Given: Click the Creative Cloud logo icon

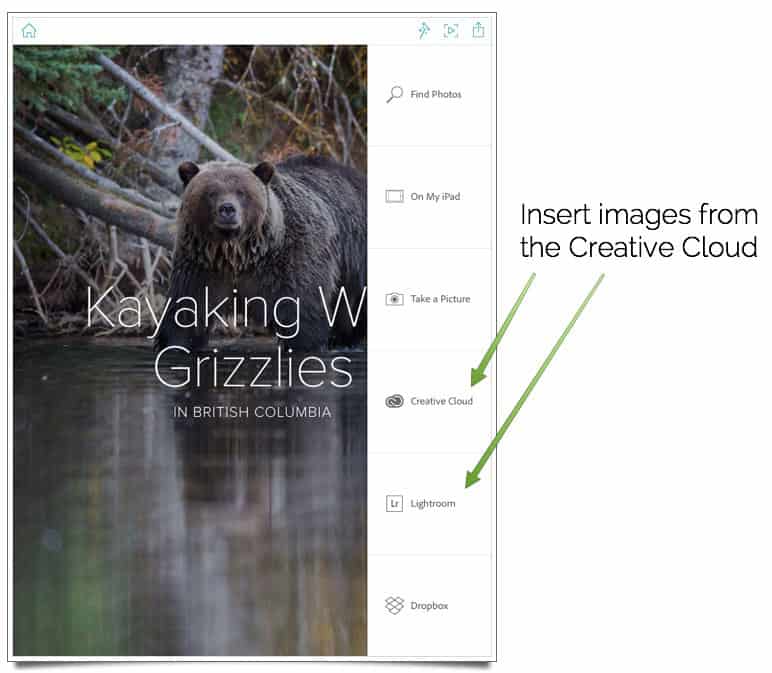Looking at the screenshot, I should point(394,401).
